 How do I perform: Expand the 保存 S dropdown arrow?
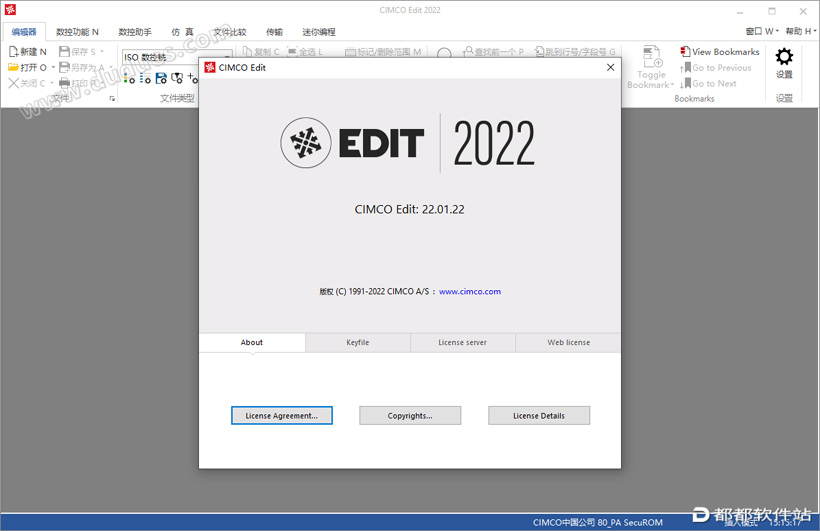point(102,51)
